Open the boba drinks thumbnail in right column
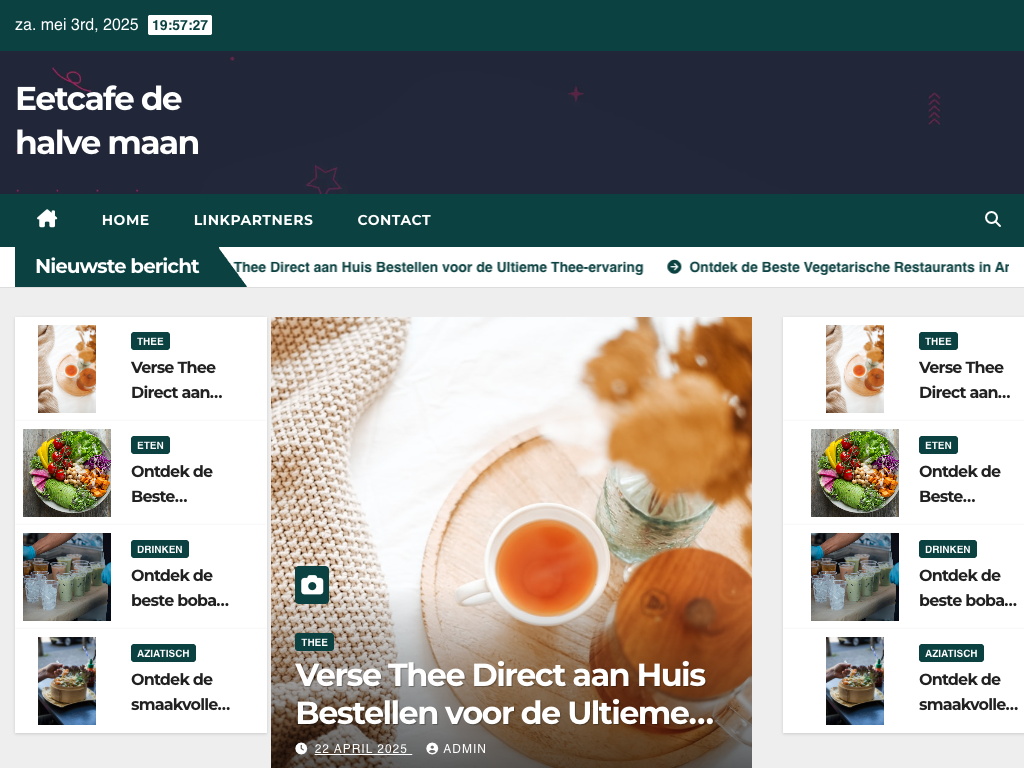 click(x=855, y=577)
